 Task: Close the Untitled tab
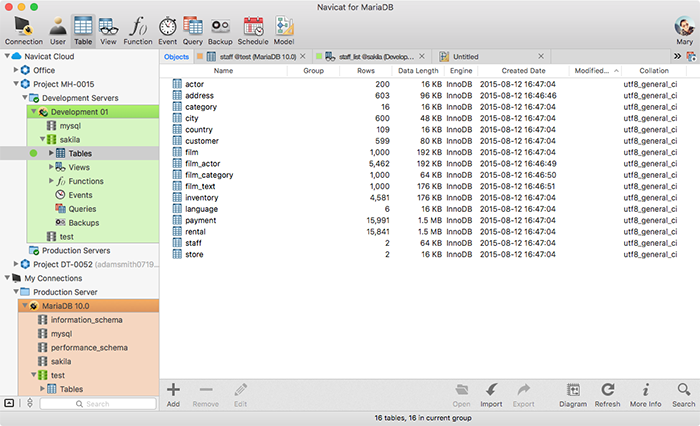click(541, 56)
